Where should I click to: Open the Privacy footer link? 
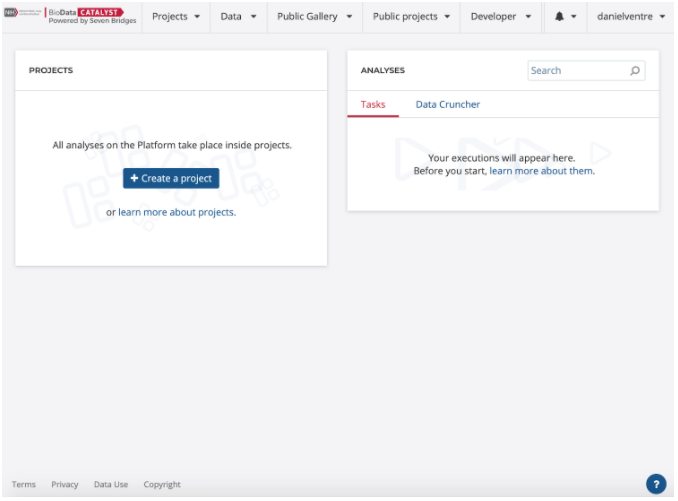[x=65, y=484]
